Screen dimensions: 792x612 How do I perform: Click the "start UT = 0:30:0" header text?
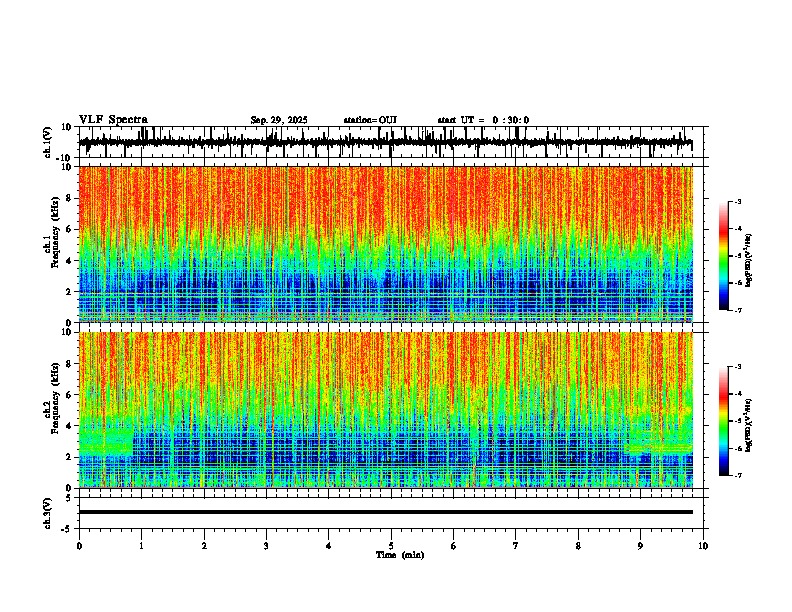483,120
